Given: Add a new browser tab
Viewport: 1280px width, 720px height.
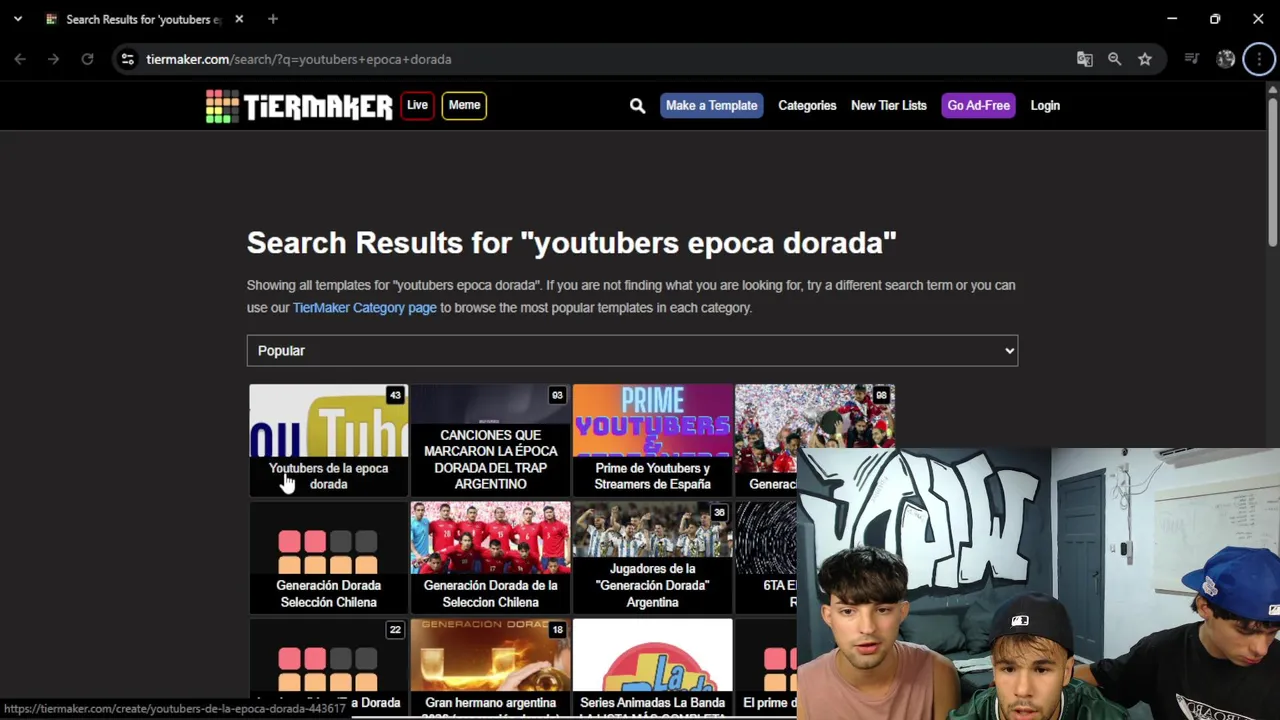Looking at the screenshot, I should point(273,19).
